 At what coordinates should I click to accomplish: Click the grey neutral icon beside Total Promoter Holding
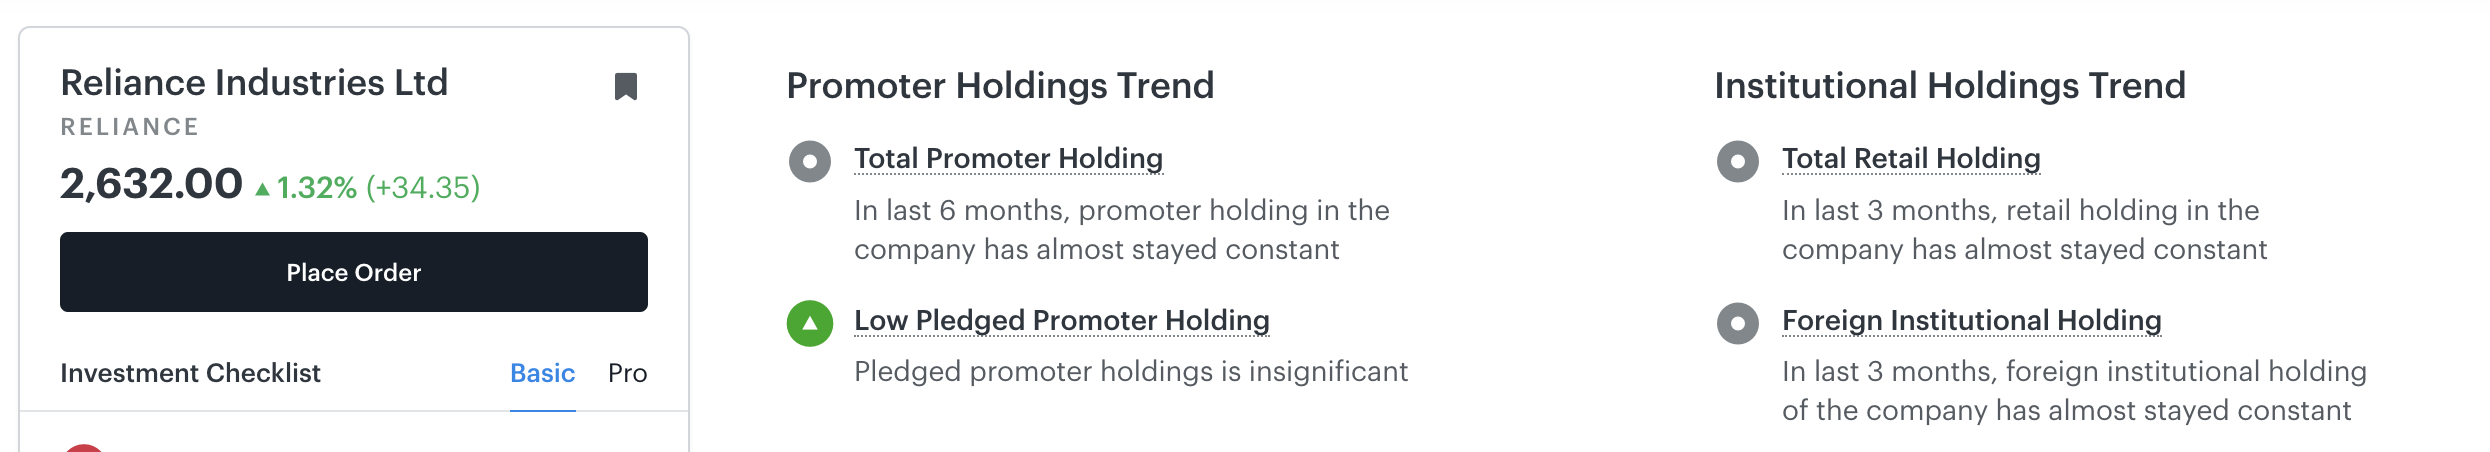tap(810, 161)
